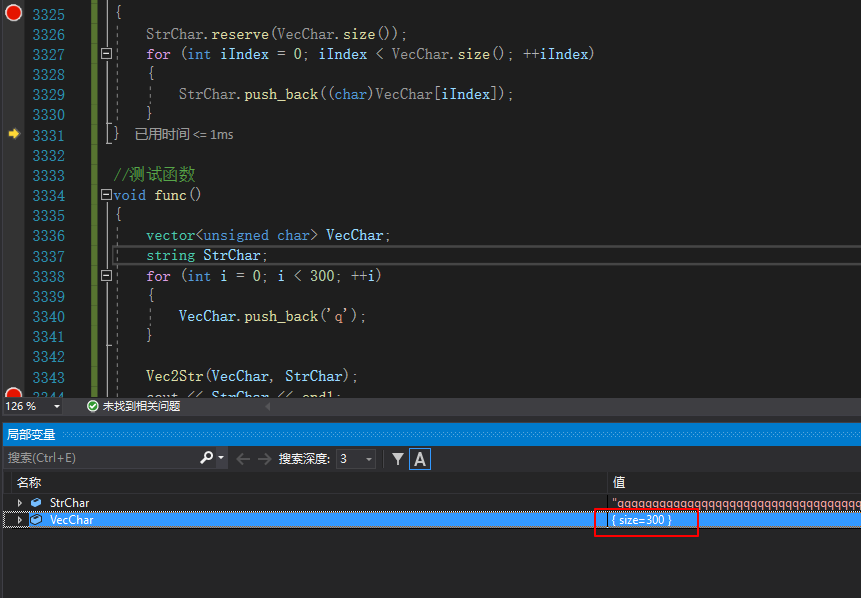Open the search depth combo box
Image resolution: width=861 pixels, height=598 pixels.
[356, 459]
